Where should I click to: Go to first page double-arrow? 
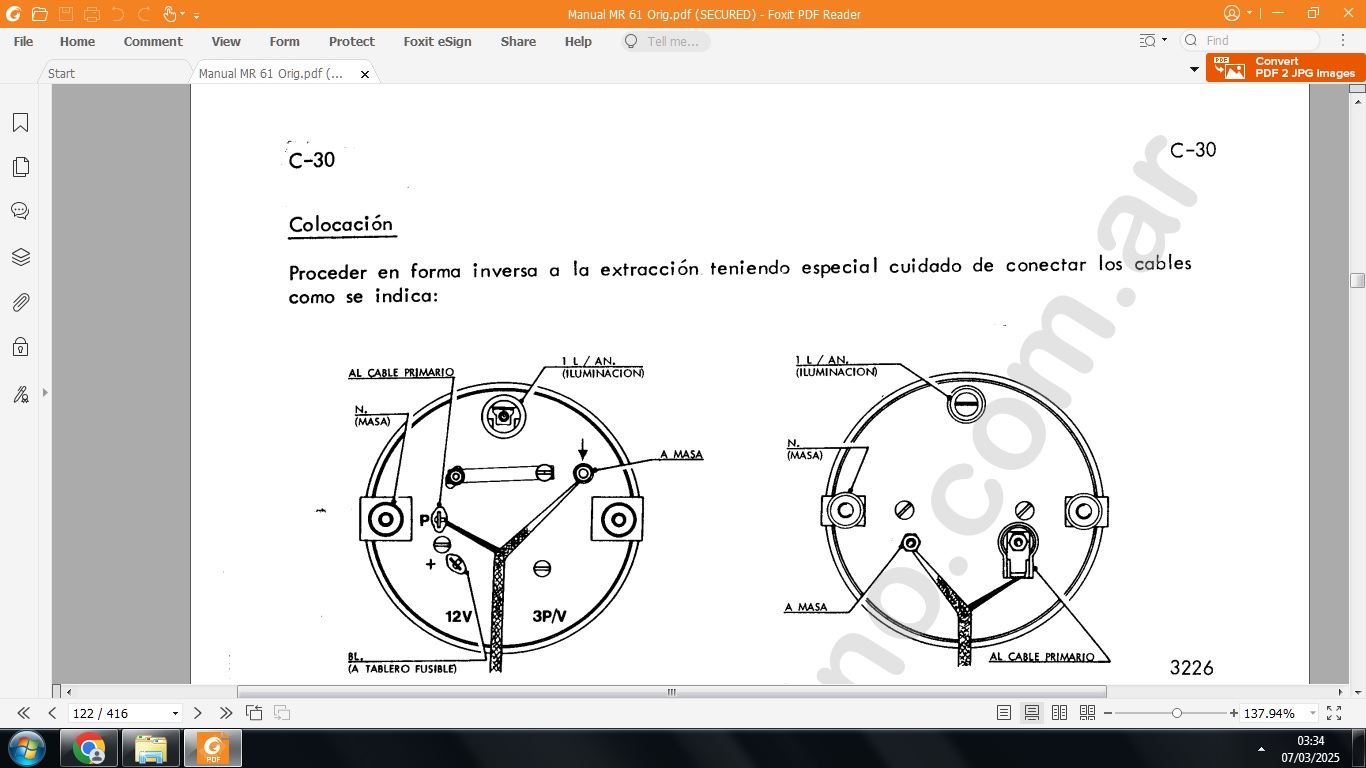pos(24,713)
